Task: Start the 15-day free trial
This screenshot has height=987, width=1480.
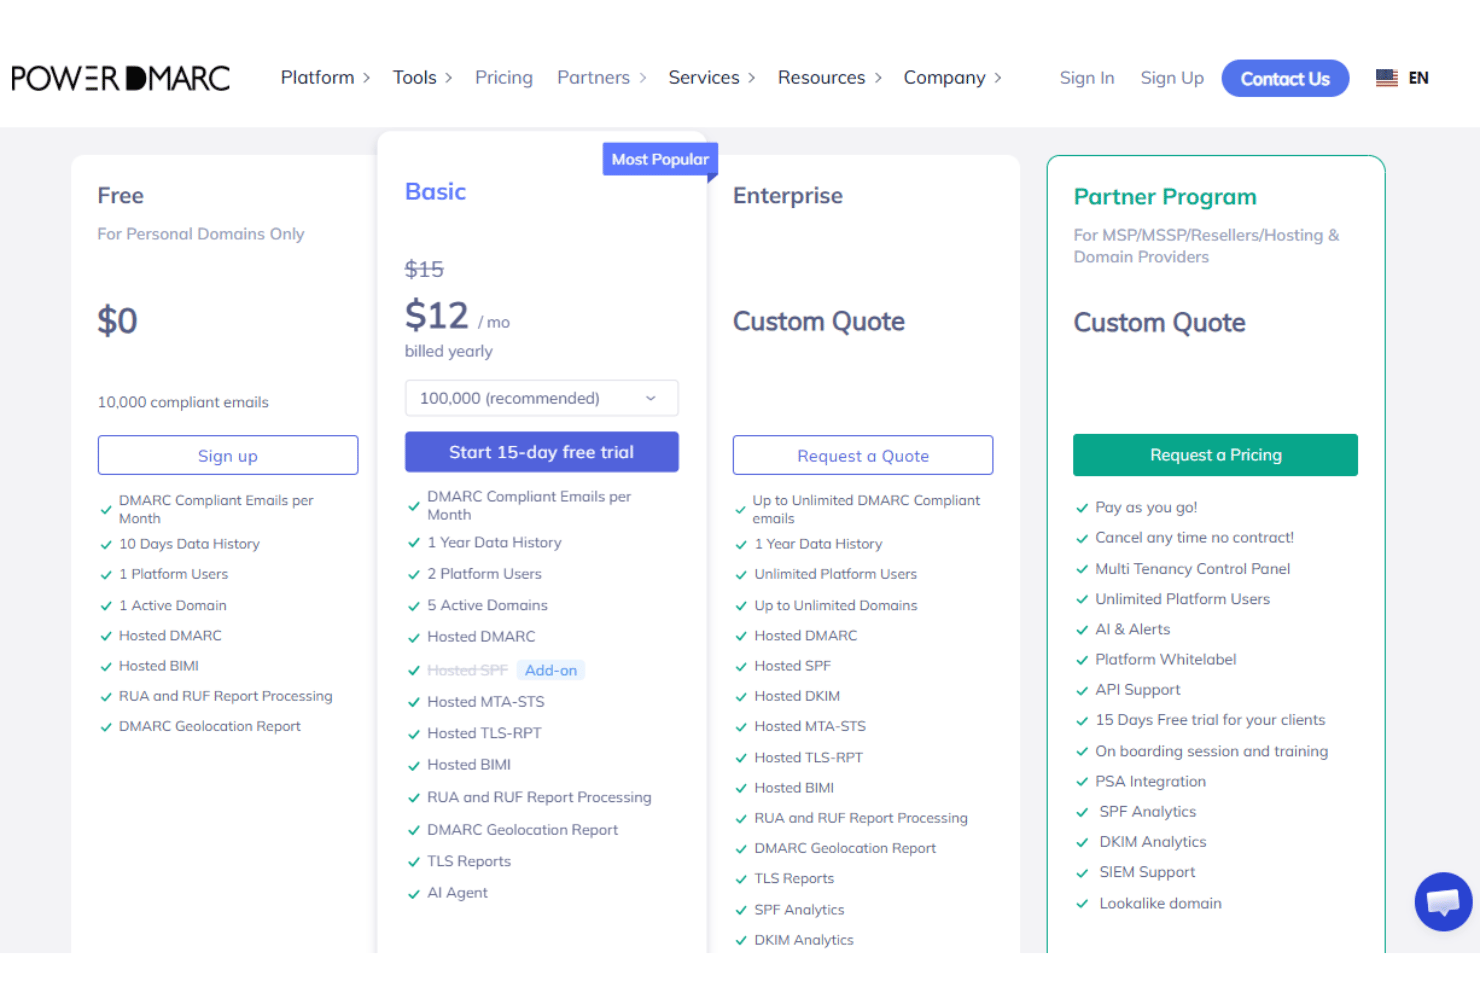Action: [541, 452]
